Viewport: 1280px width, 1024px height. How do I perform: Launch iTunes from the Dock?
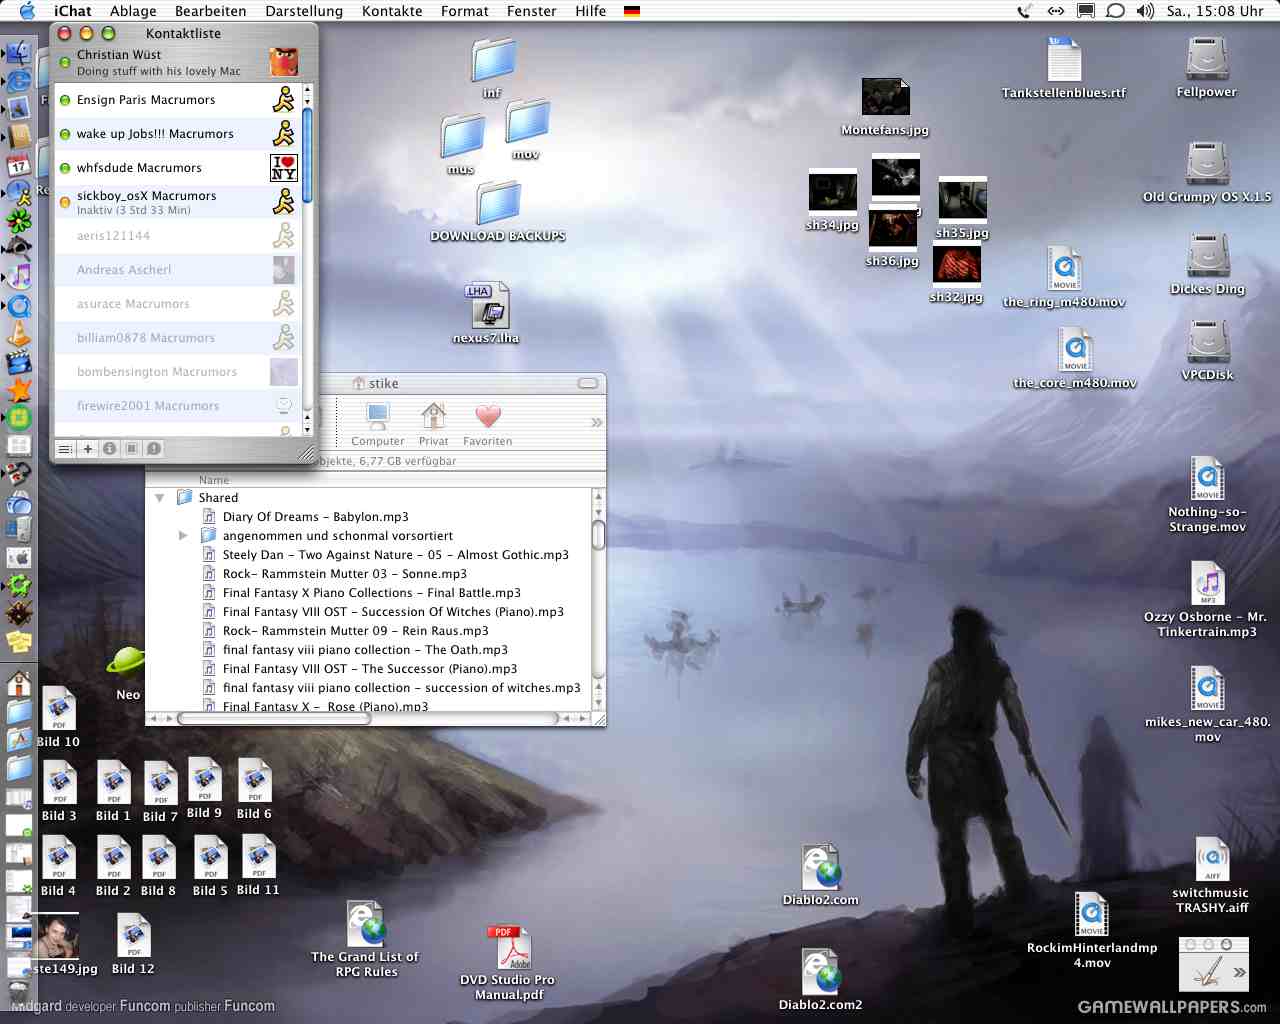18,276
